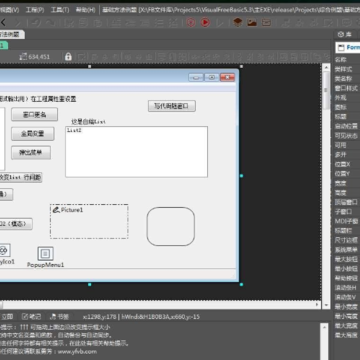
Task: Select the 名称 property row
Action: pyautogui.click(x=347, y=60)
